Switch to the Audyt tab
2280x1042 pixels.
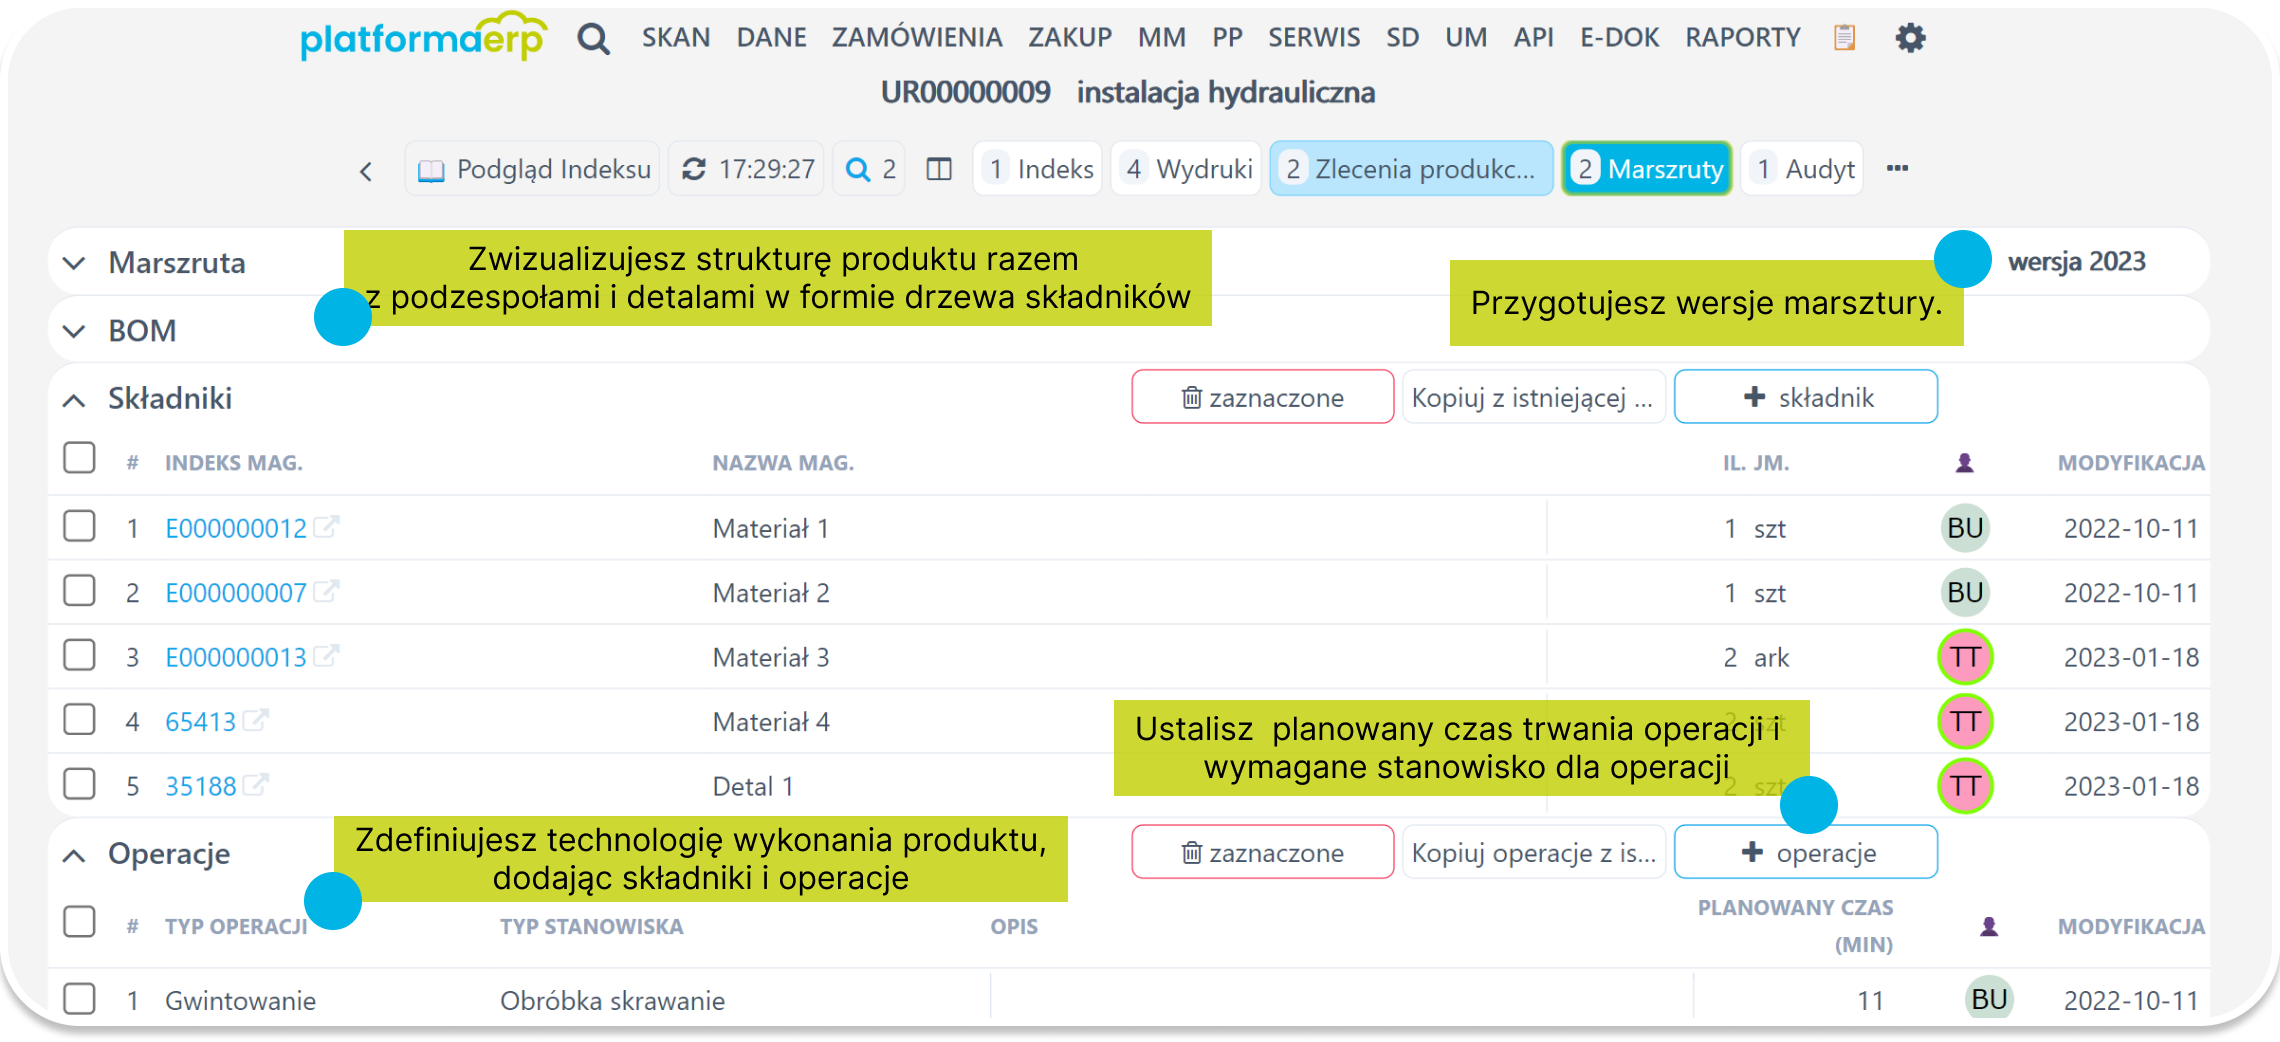1802,169
